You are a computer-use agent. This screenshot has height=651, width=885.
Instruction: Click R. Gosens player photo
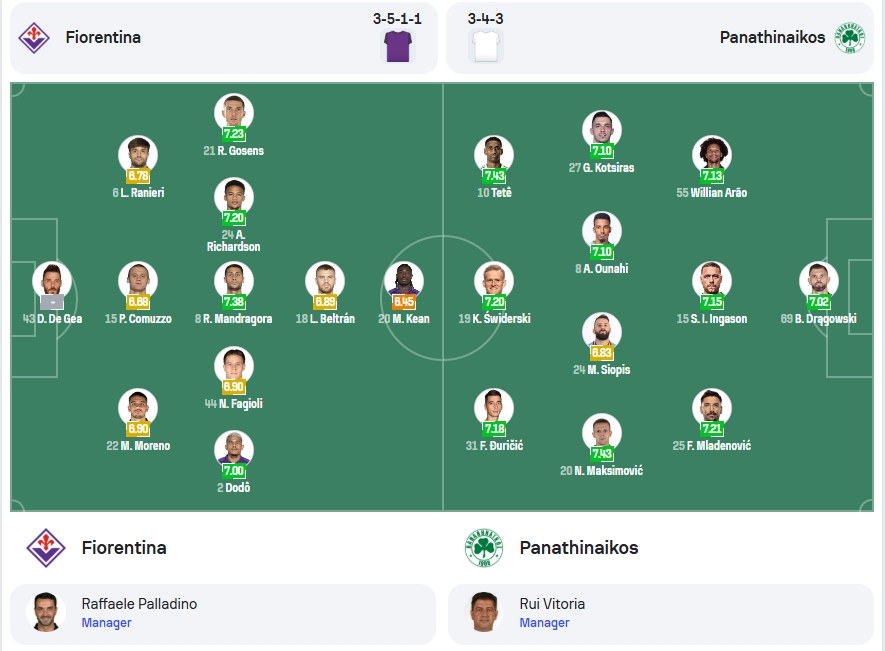tap(234, 113)
